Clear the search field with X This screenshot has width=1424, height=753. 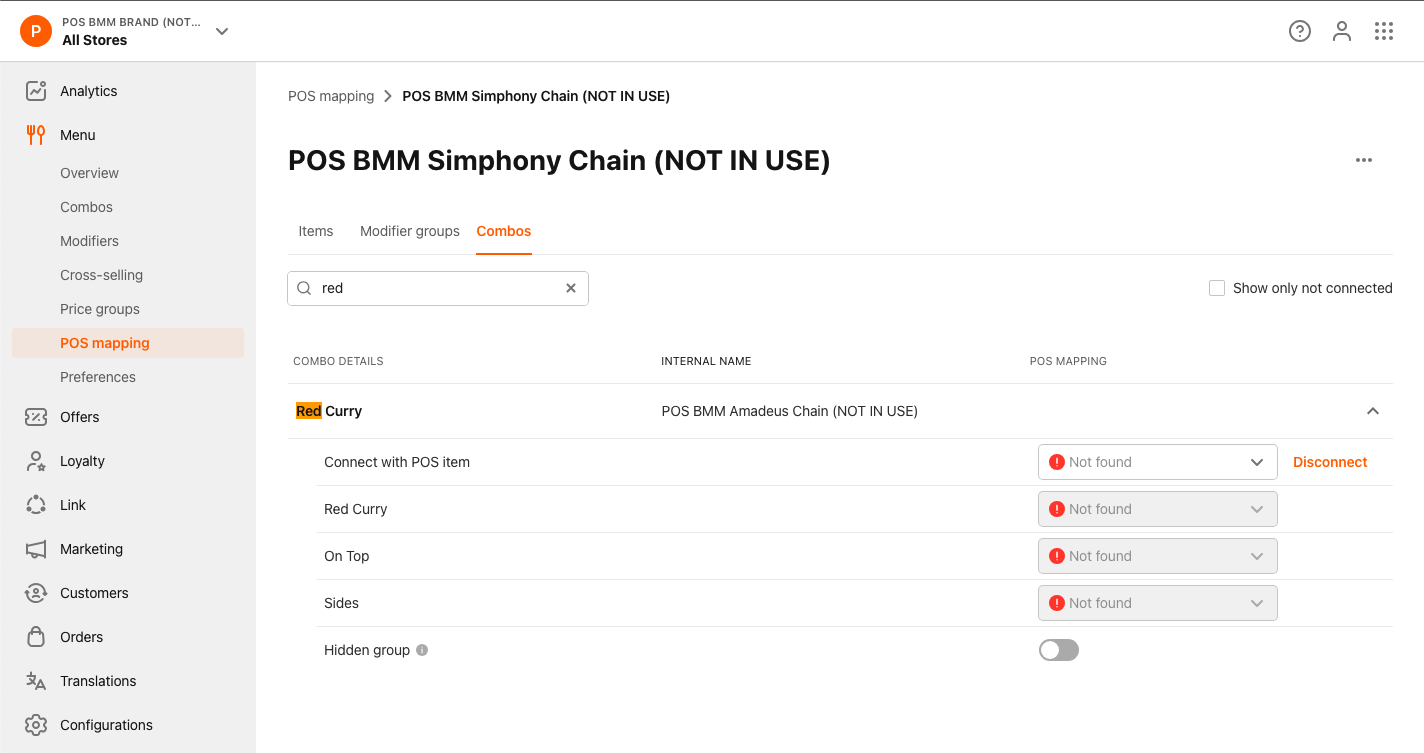[571, 288]
